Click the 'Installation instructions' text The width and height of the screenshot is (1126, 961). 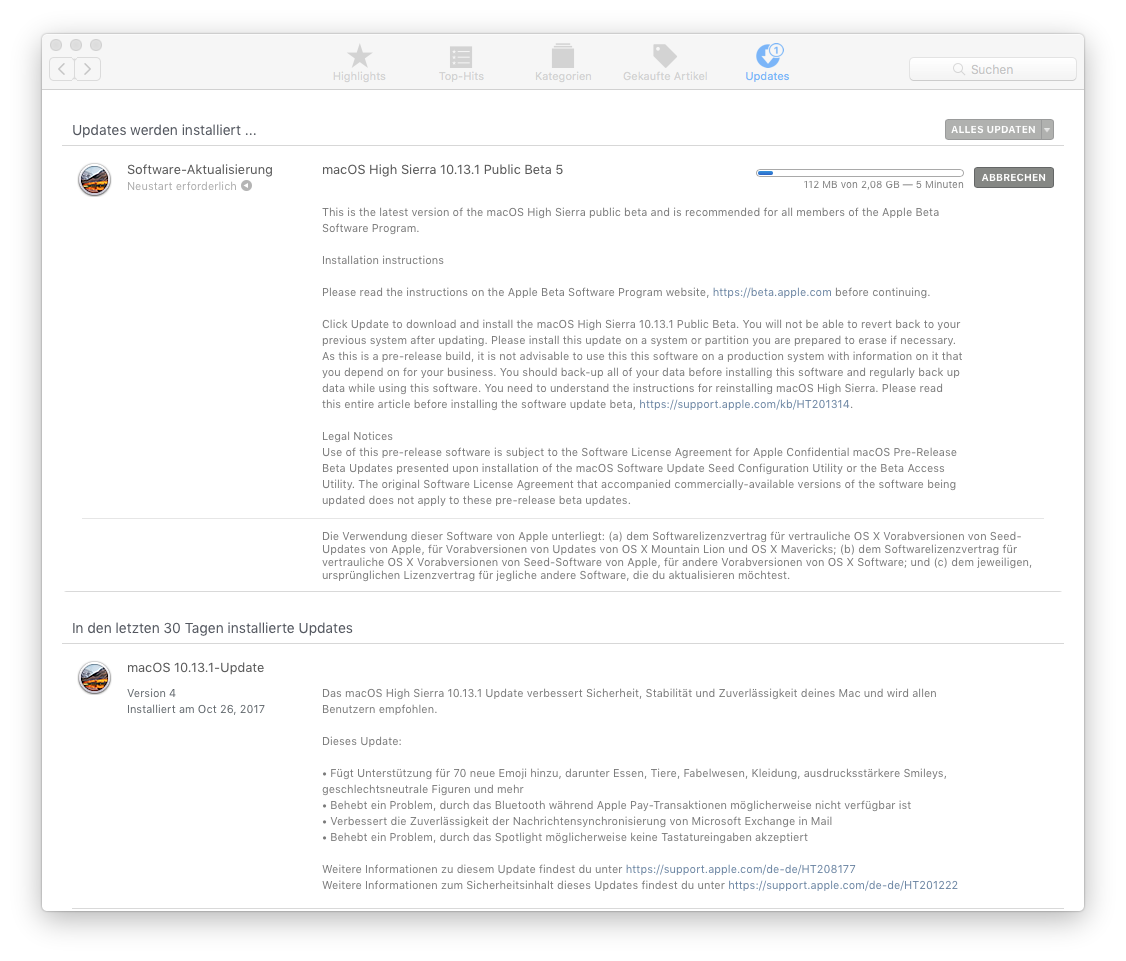[383, 260]
